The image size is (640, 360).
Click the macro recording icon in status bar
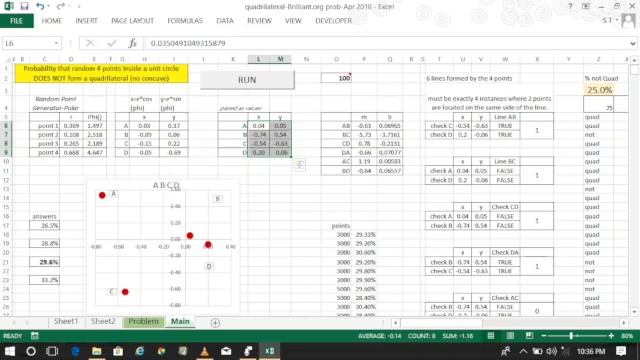click(x=35, y=336)
